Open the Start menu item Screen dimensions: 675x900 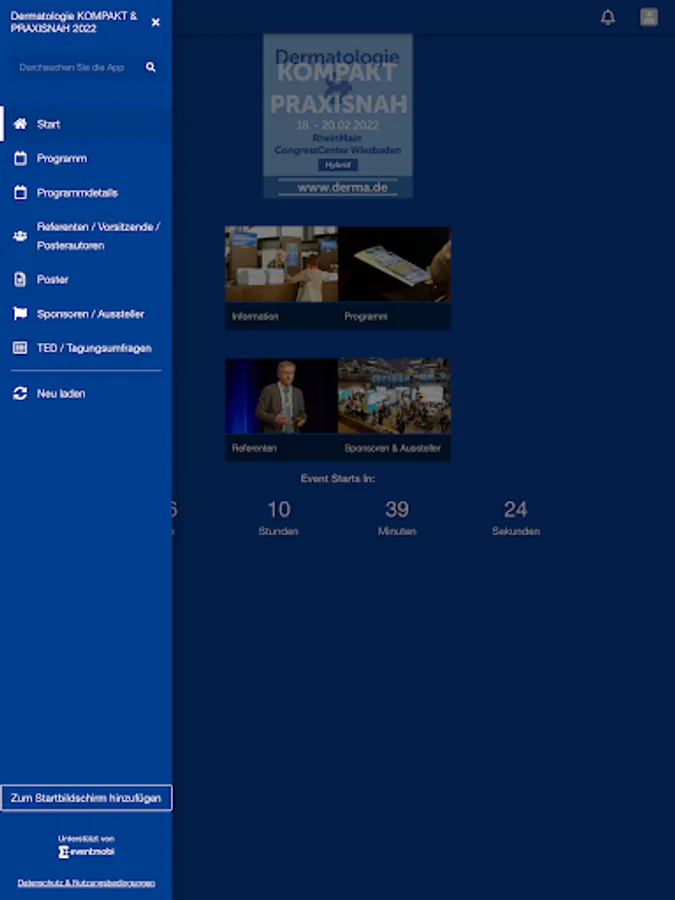(86, 124)
